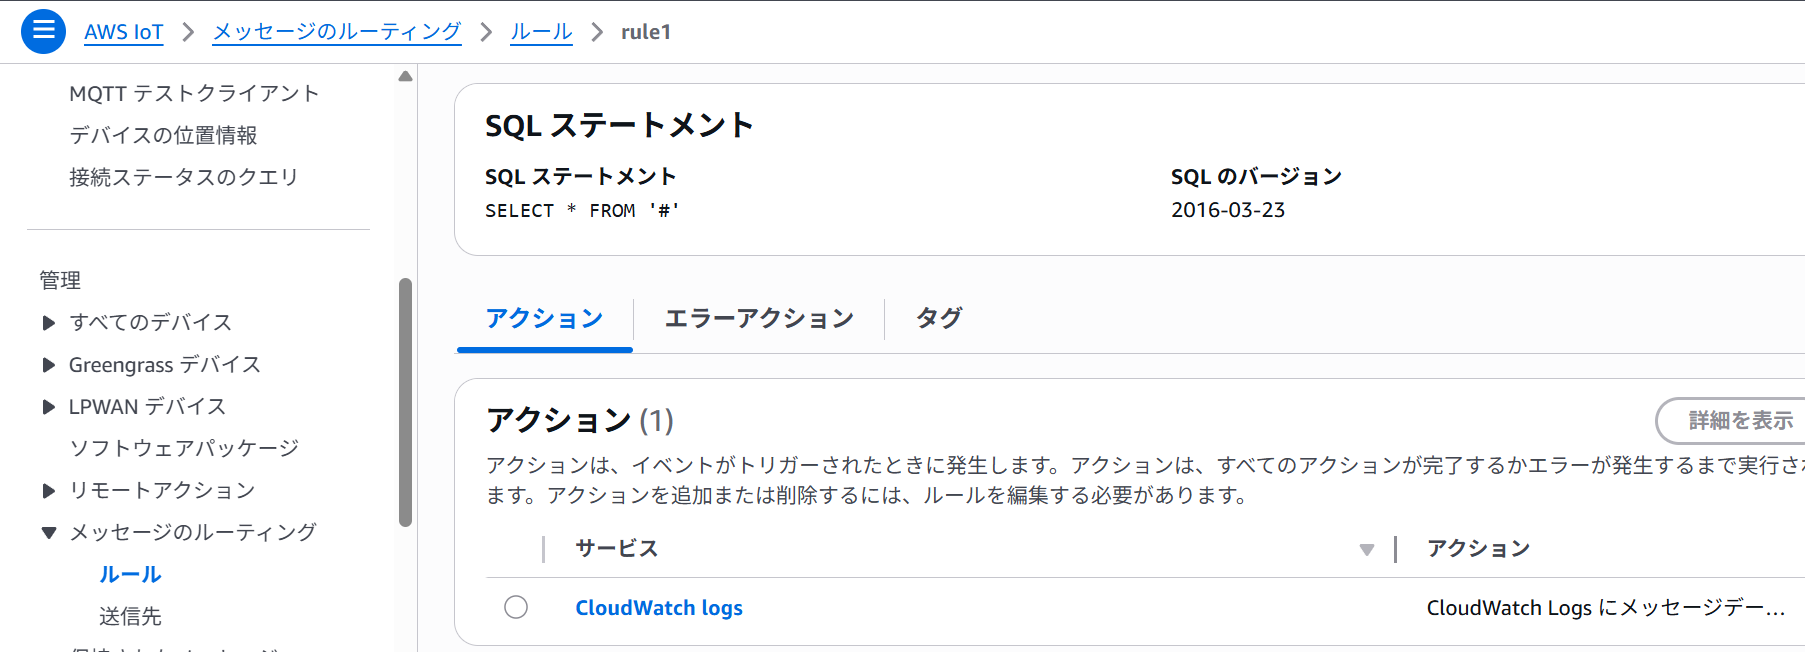Open デバイスの位置情報 in sidebar
The height and width of the screenshot is (652, 1805).
163,135
